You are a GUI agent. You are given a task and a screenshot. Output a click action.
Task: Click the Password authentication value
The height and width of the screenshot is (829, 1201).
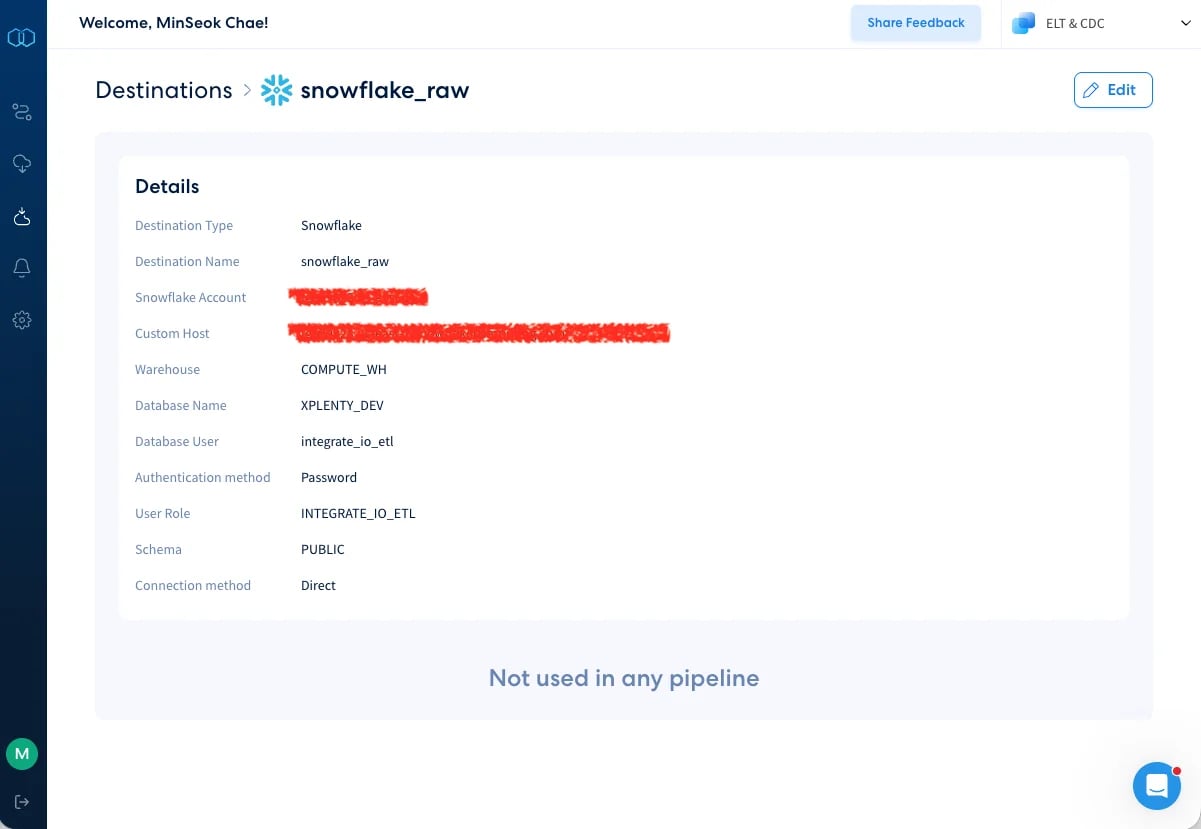tap(329, 478)
